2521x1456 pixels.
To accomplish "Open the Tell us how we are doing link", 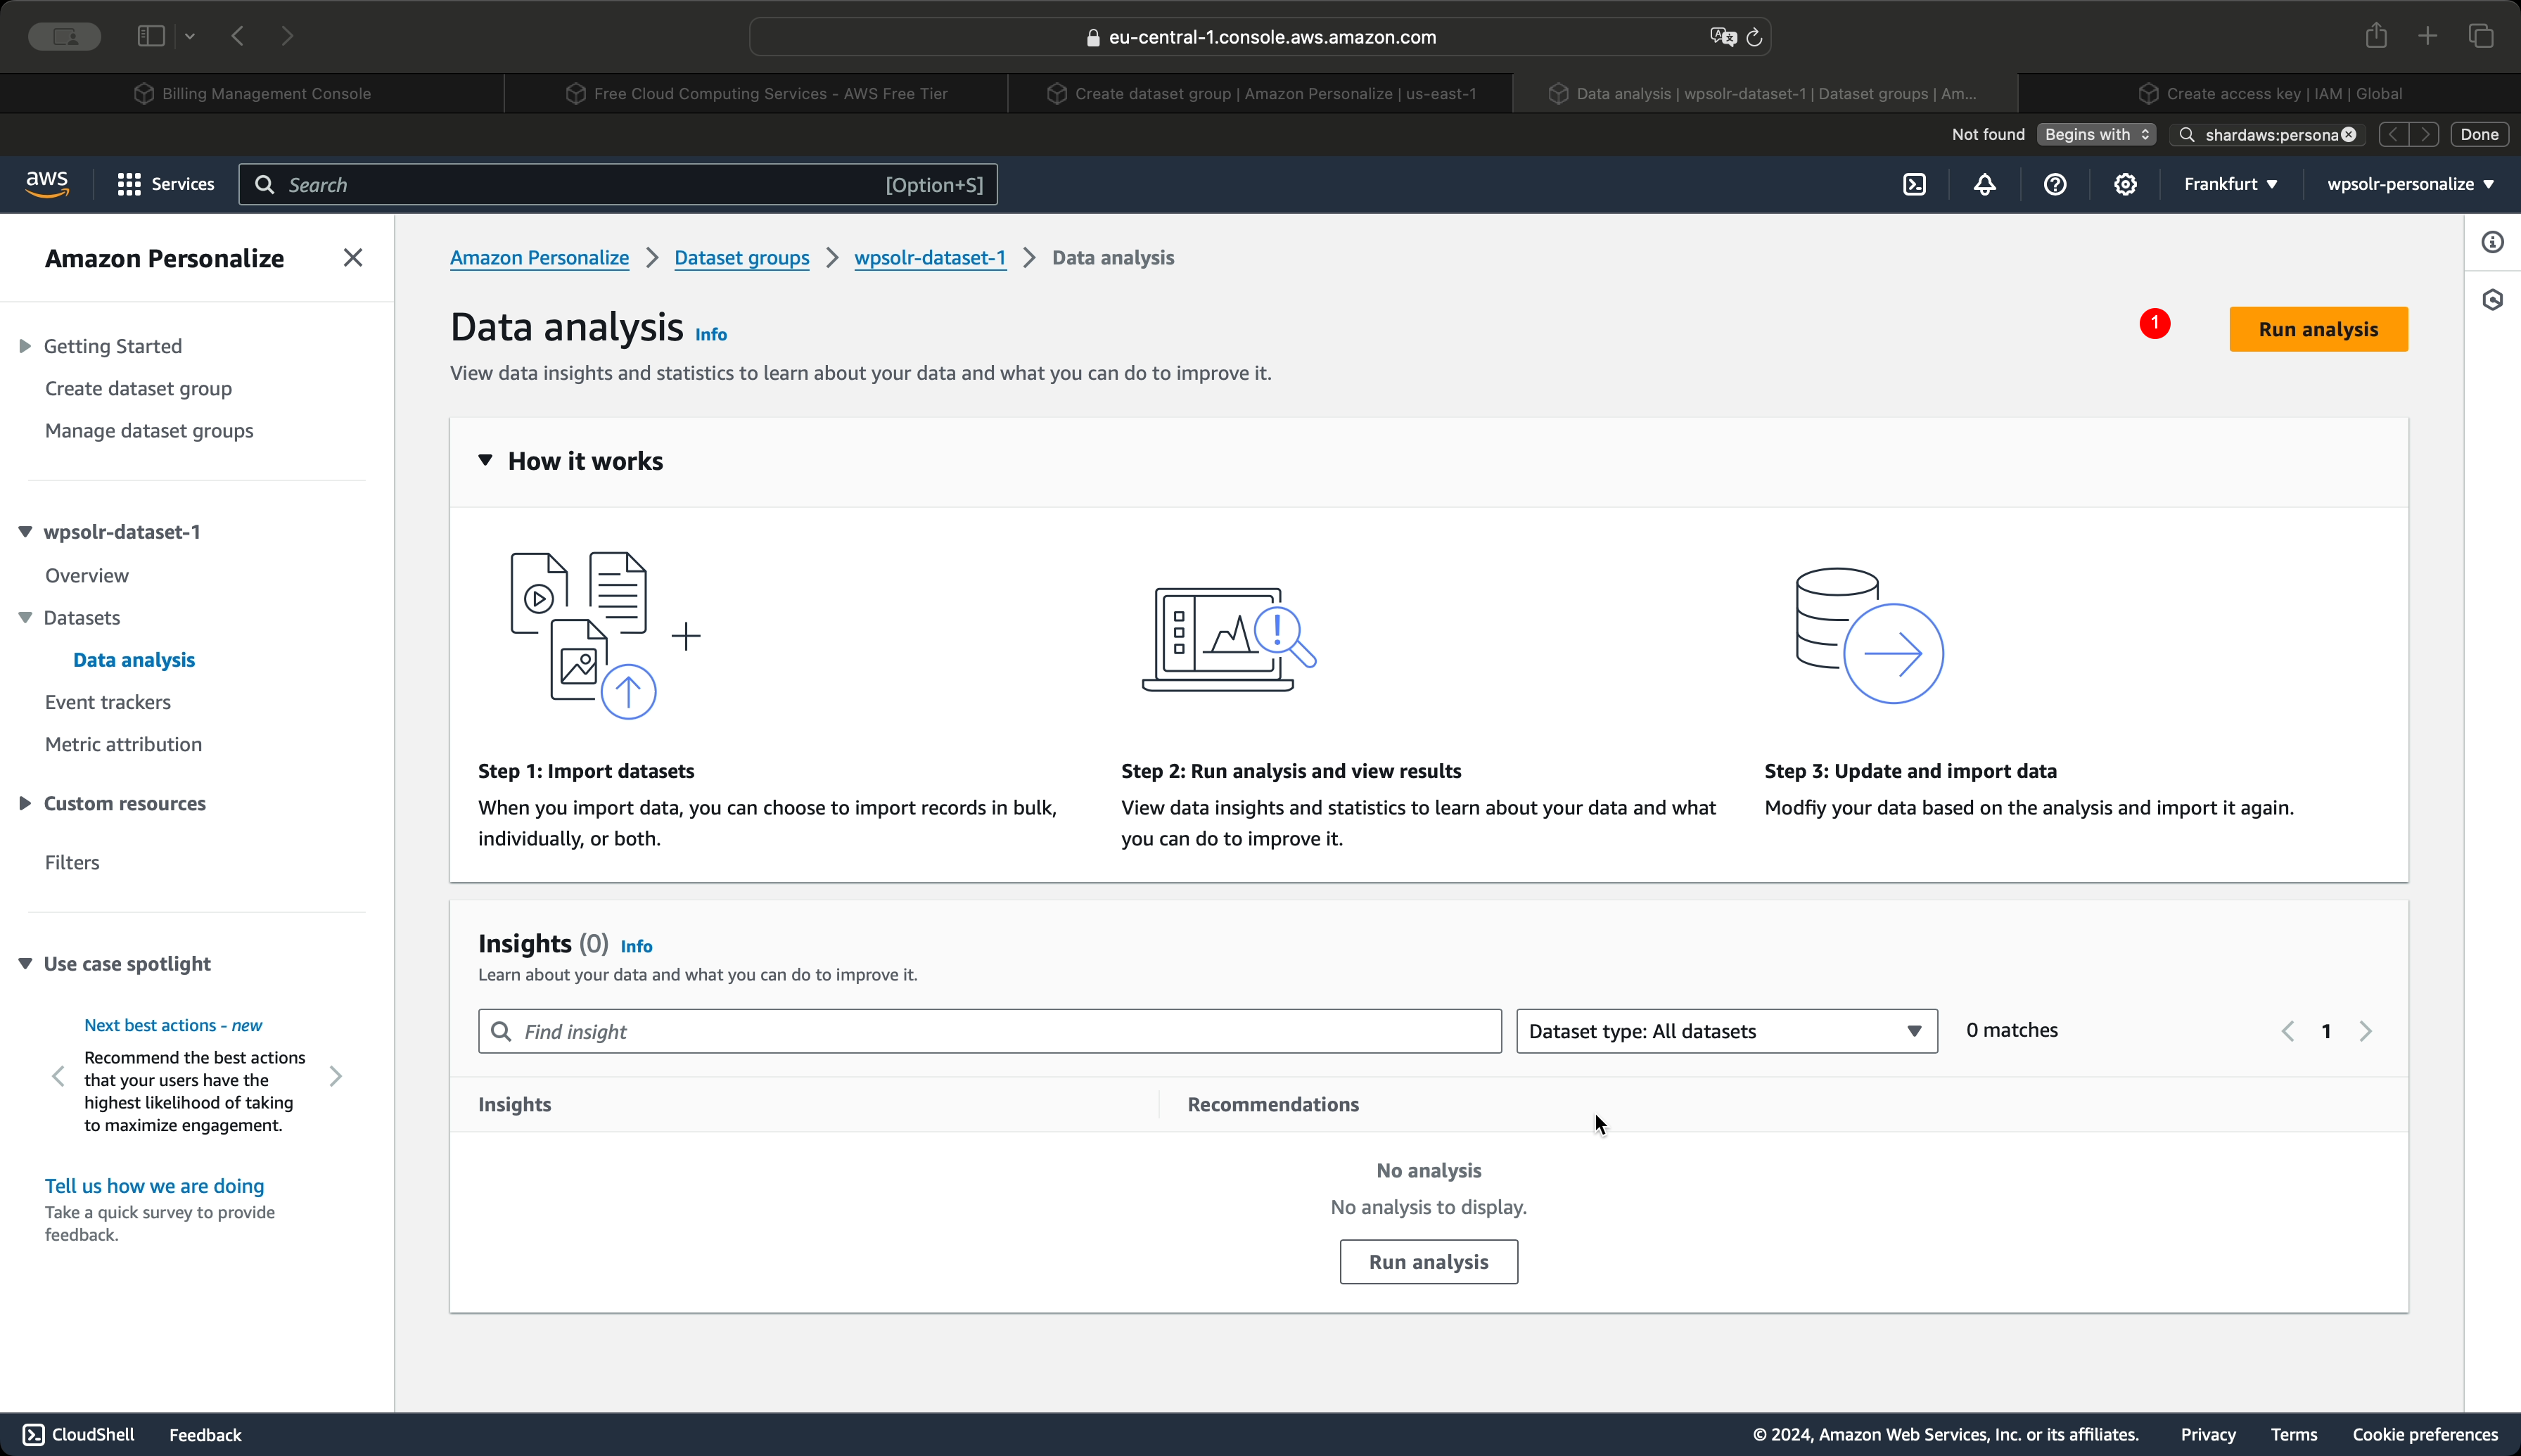I will [x=154, y=1186].
